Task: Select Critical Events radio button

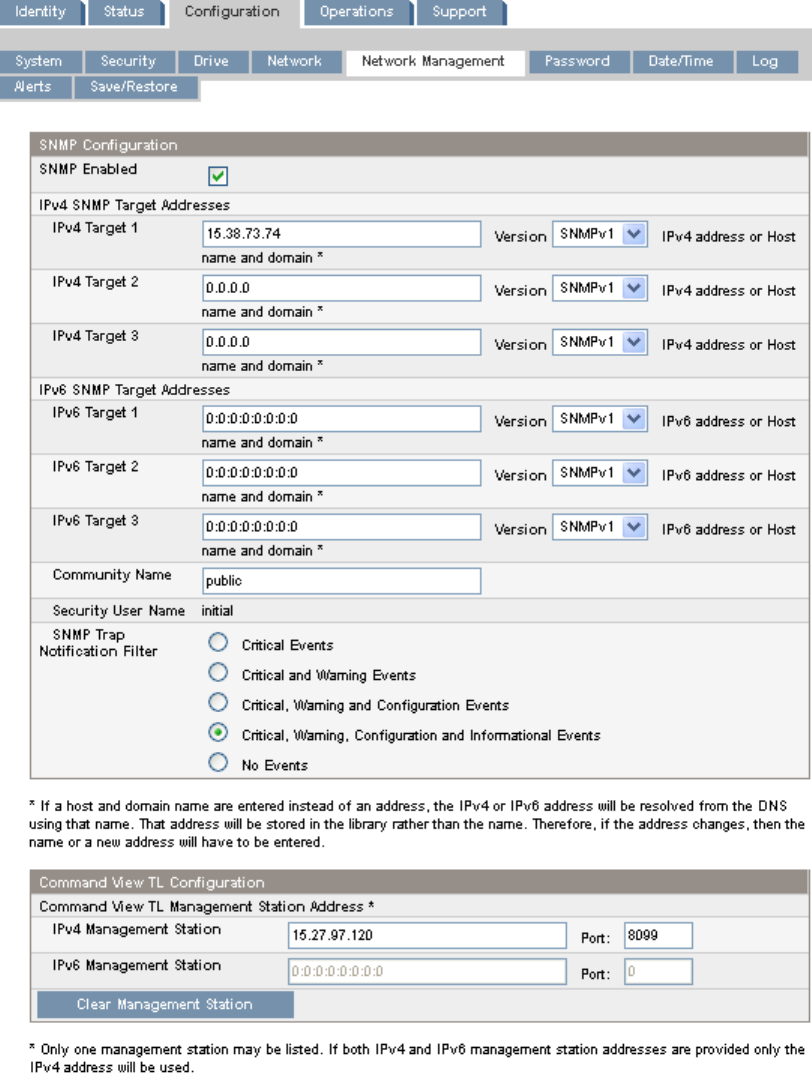Action: [218, 644]
